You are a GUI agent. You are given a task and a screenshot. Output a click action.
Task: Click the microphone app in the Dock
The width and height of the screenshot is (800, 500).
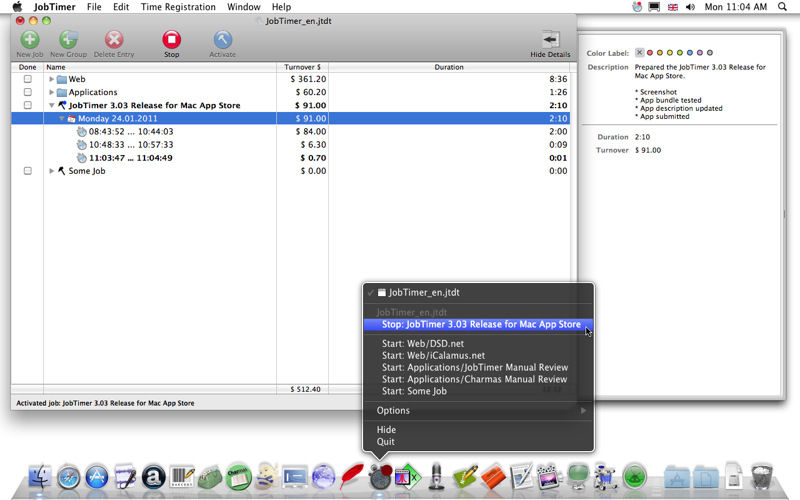(x=437, y=477)
